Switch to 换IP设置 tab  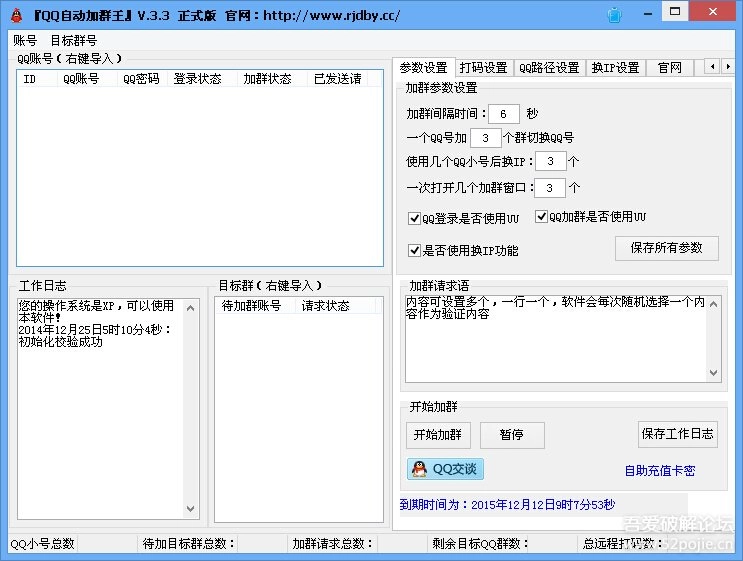tap(615, 68)
